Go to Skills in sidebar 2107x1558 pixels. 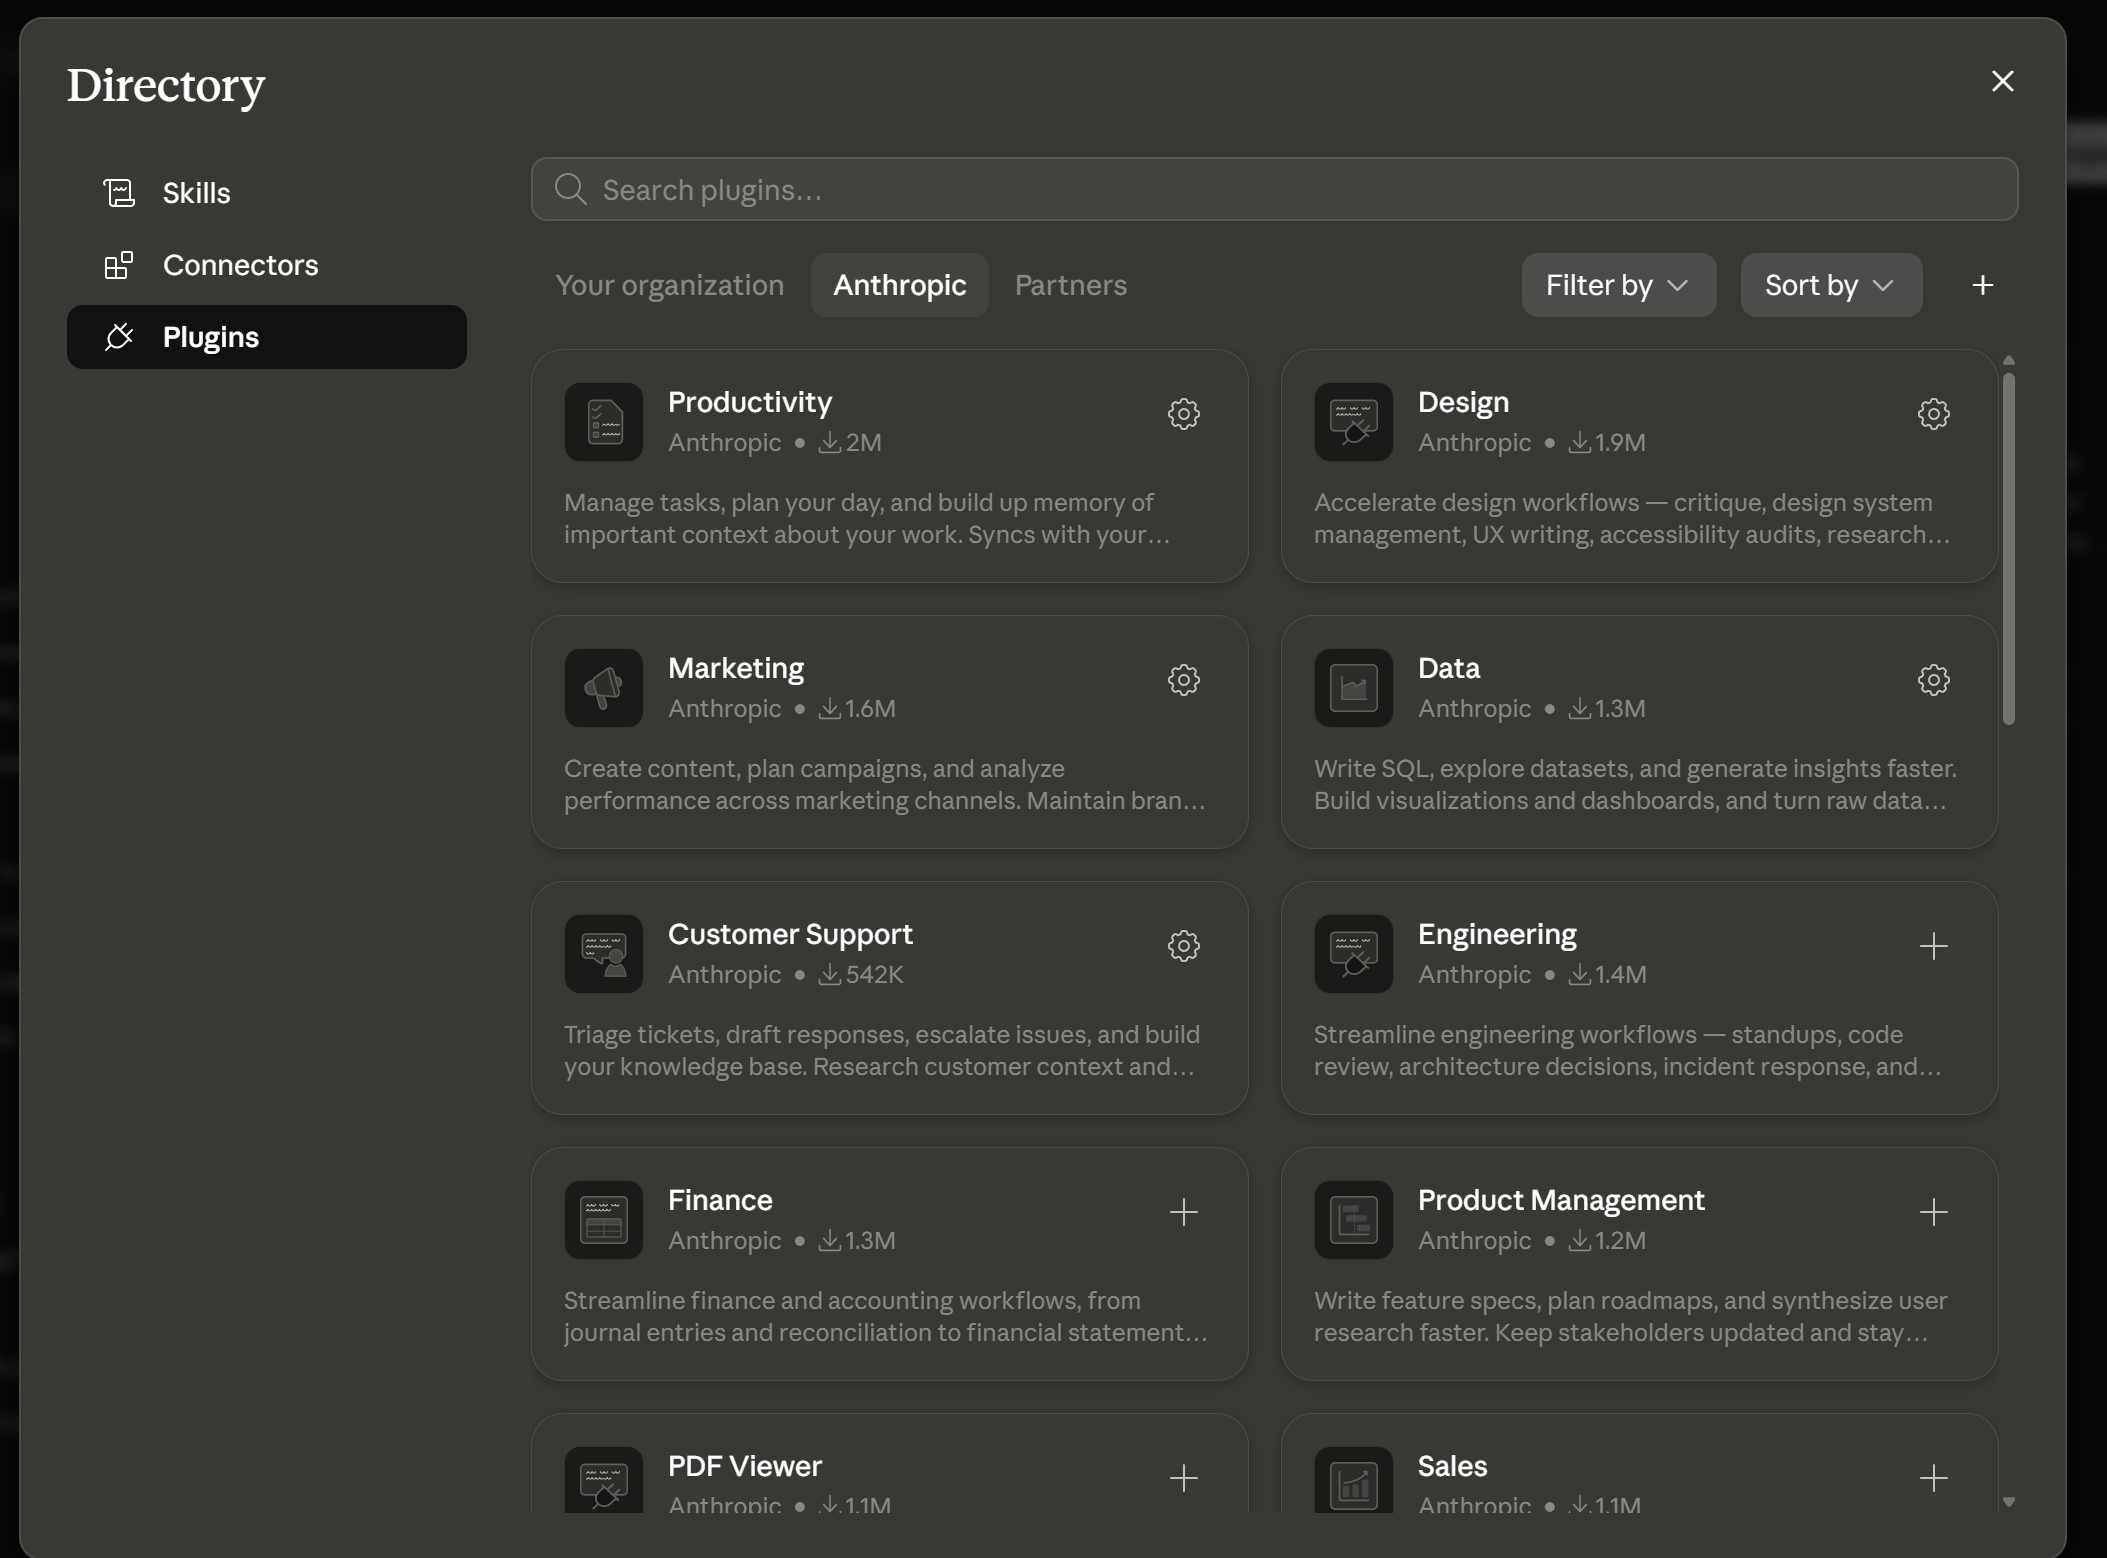tap(266, 193)
